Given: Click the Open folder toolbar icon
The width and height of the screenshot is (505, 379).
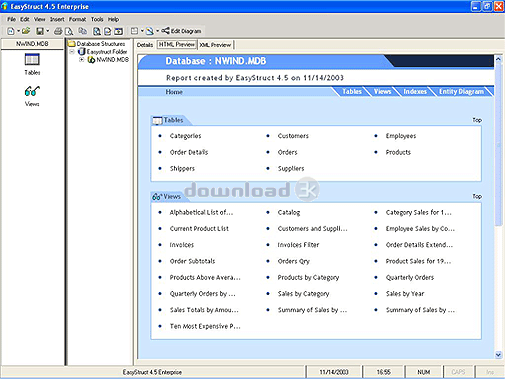Looking at the screenshot, I should click(26, 31).
